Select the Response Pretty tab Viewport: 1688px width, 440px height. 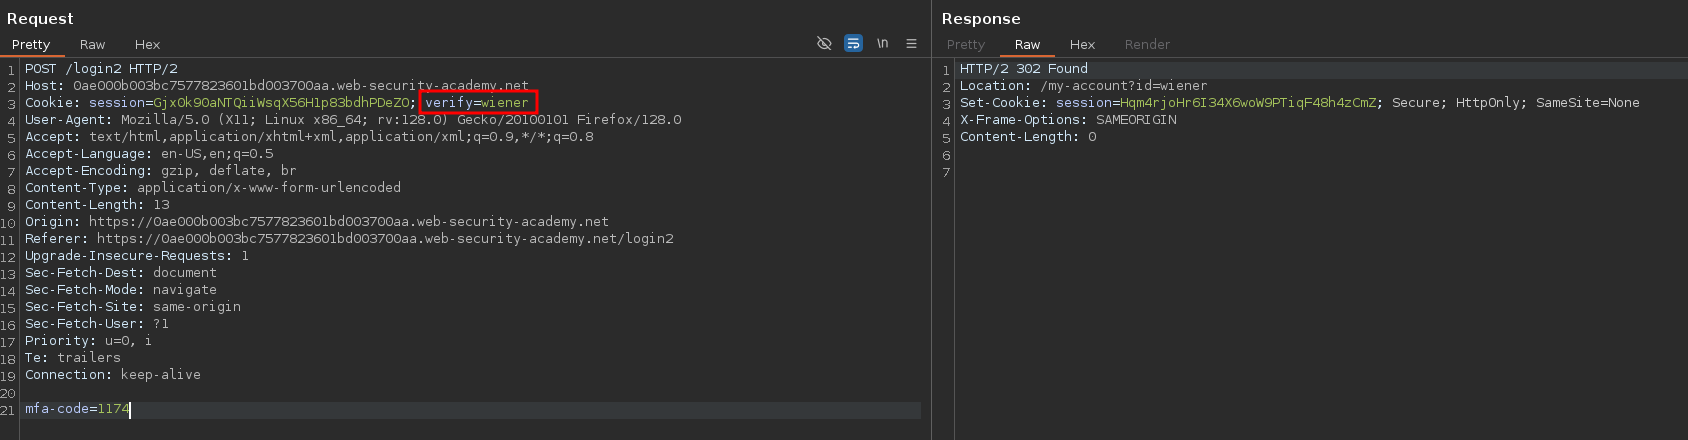click(x=965, y=44)
